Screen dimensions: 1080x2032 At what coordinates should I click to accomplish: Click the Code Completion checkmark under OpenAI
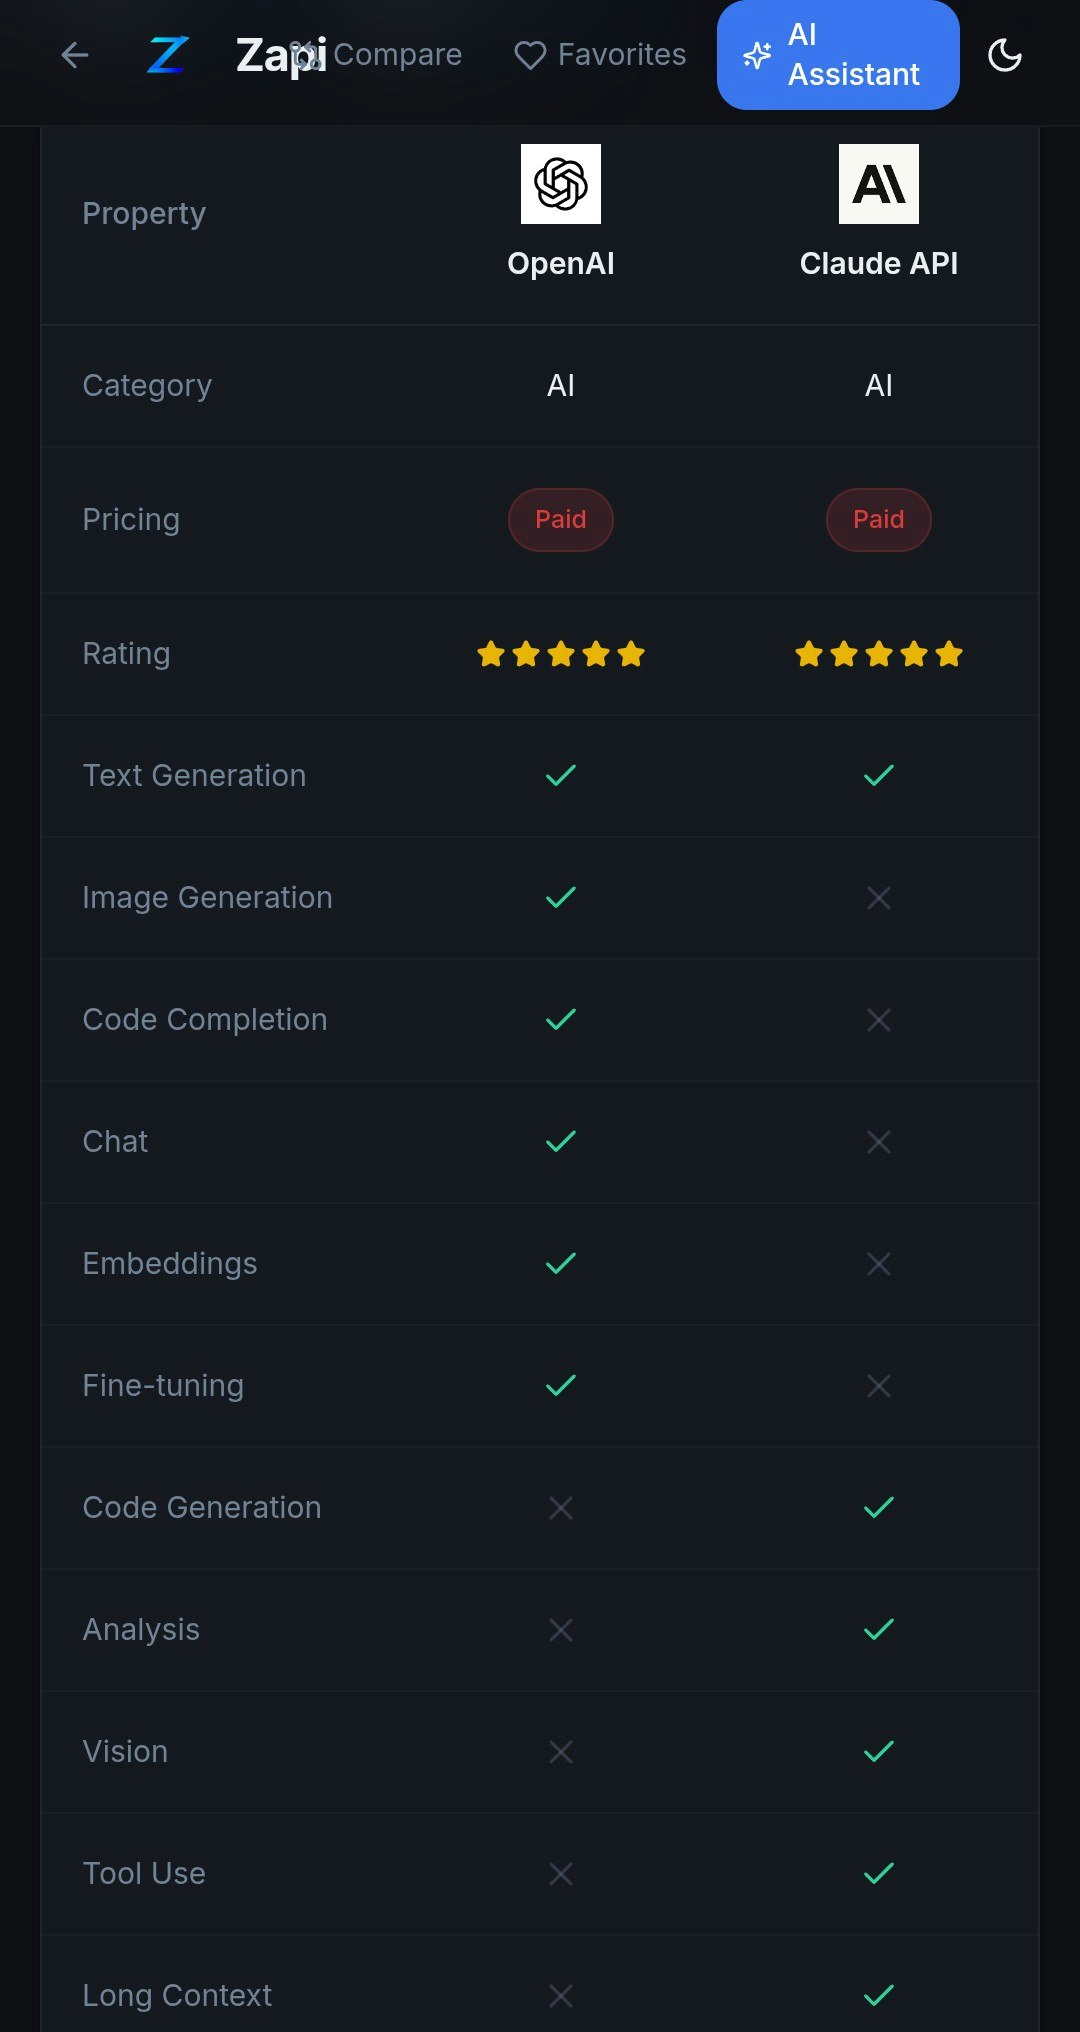point(560,1019)
